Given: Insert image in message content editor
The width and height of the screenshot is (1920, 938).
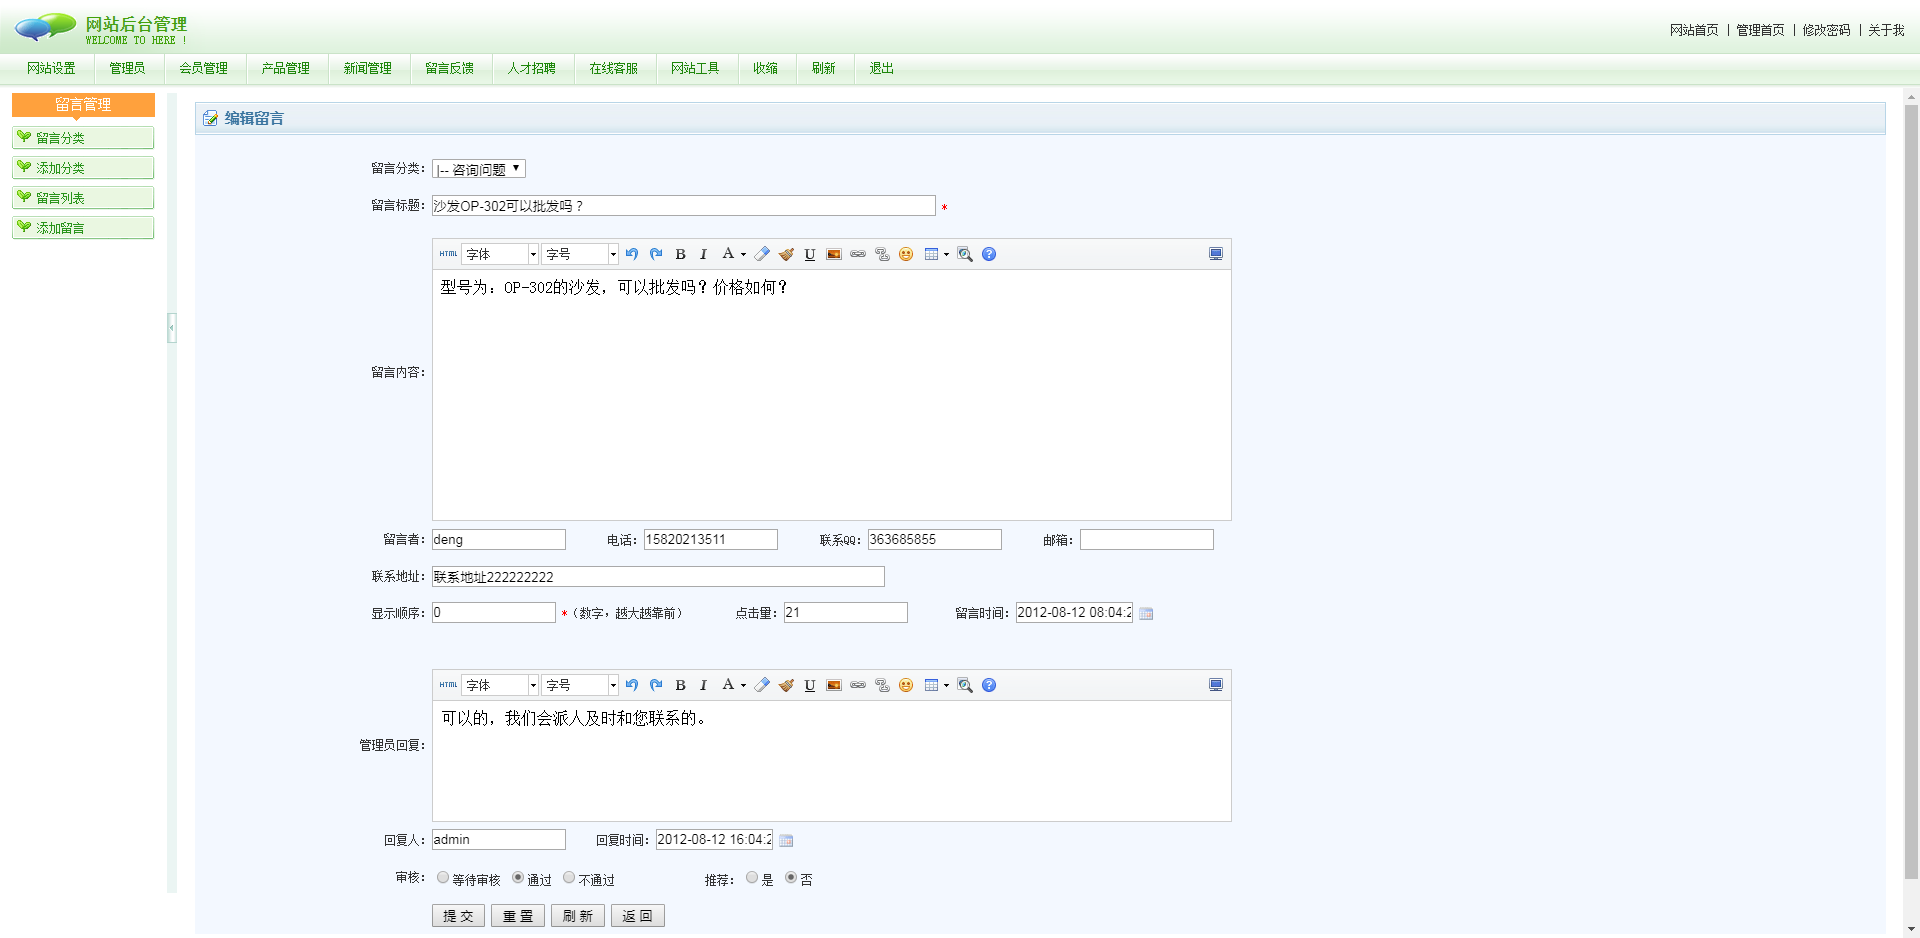Looking at the screenshot, I should point(834,254).
